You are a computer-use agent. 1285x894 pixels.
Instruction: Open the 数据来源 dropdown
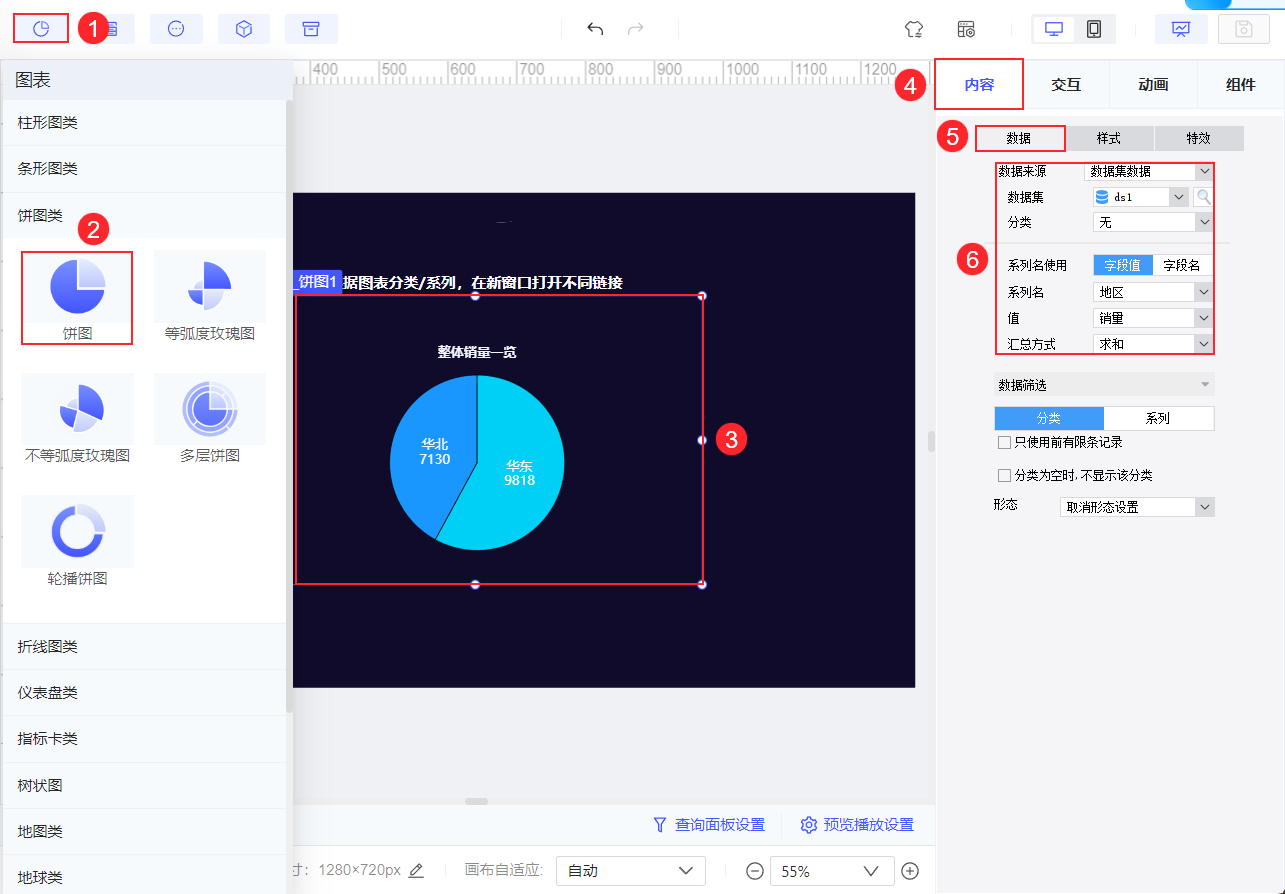1149,172
